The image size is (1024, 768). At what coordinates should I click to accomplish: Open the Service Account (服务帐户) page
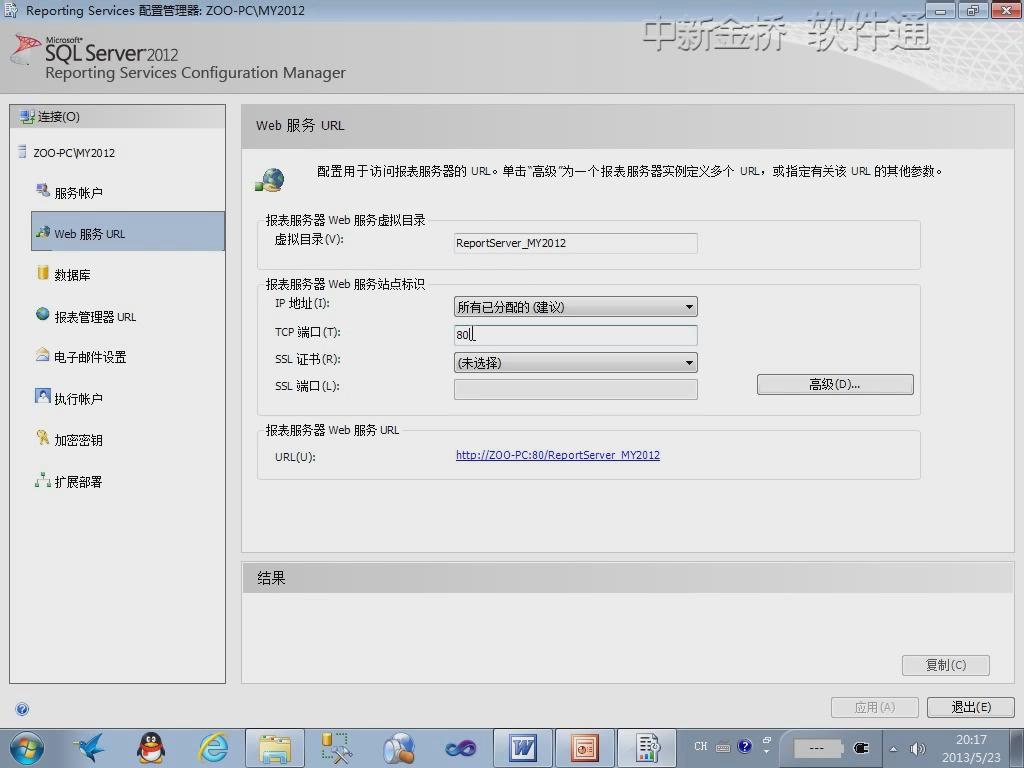coord(78,193)
